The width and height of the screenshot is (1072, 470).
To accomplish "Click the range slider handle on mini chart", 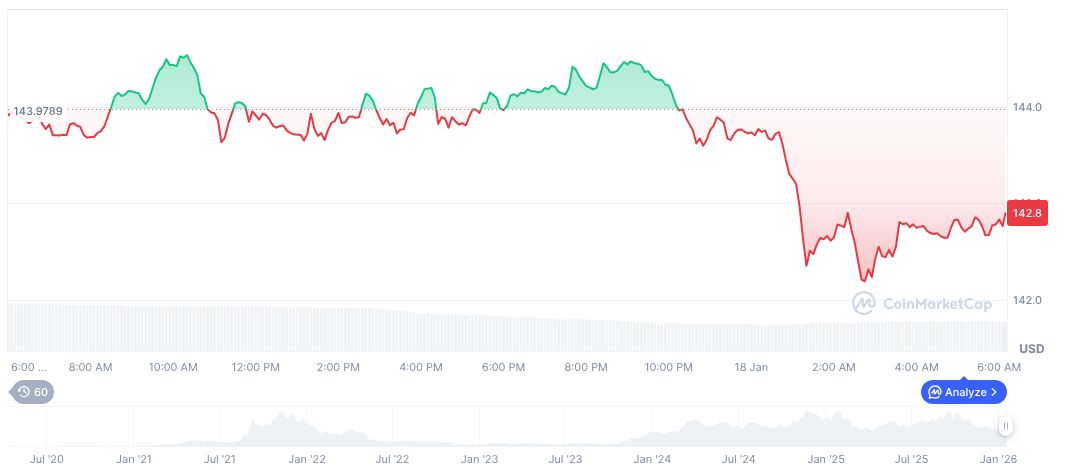I will 1006,426.
